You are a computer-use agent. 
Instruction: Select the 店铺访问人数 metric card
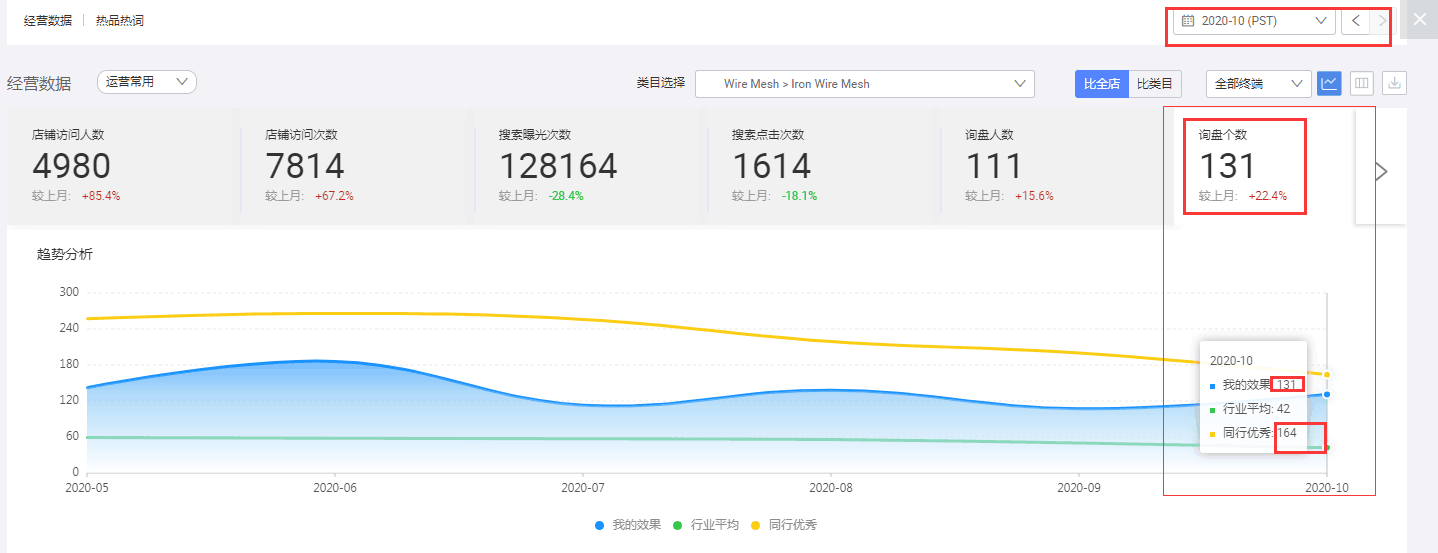pyautogui.click(x=120, y=165)
